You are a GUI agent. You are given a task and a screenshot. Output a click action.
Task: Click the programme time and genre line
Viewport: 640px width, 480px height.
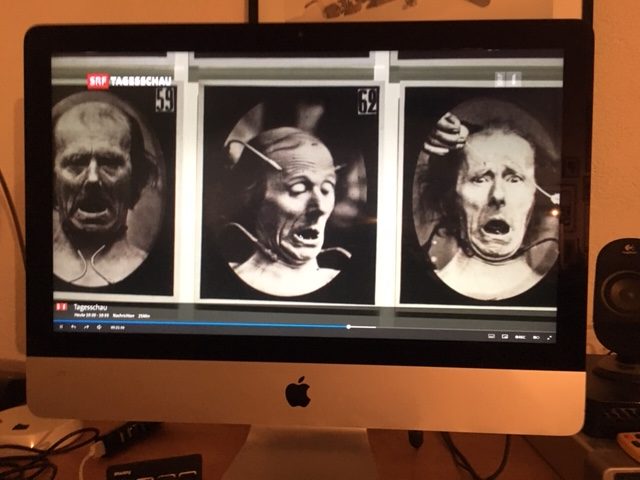[x=112, y=316]
